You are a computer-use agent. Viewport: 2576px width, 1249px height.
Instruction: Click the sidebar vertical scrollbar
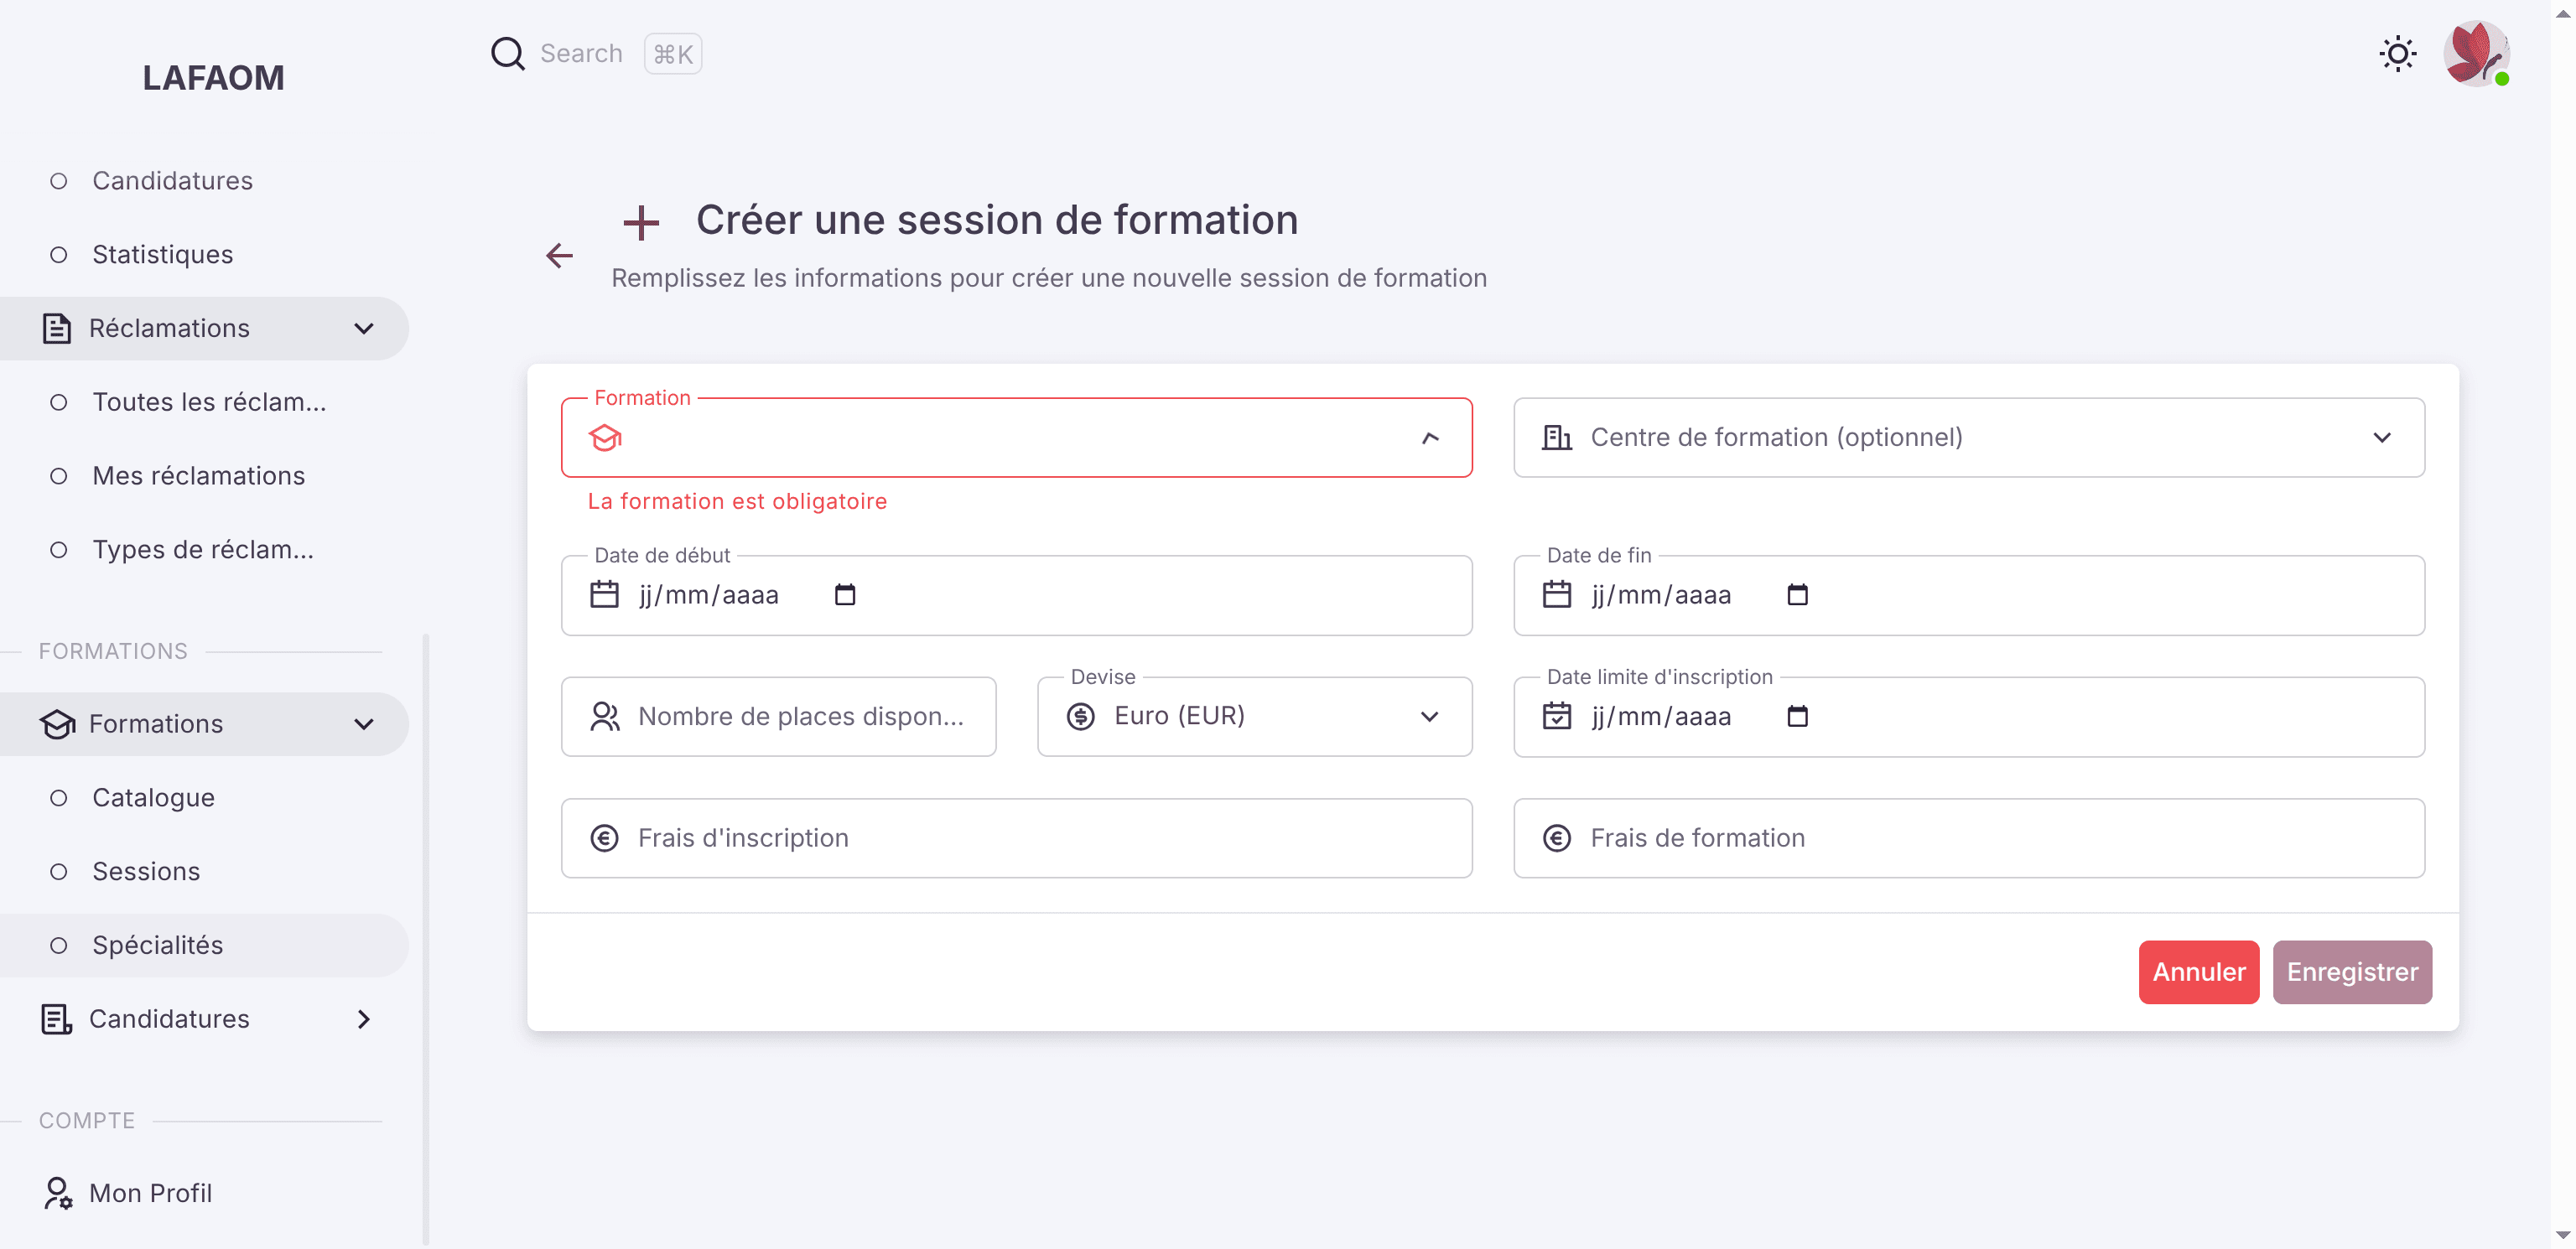tap(426, 938)
